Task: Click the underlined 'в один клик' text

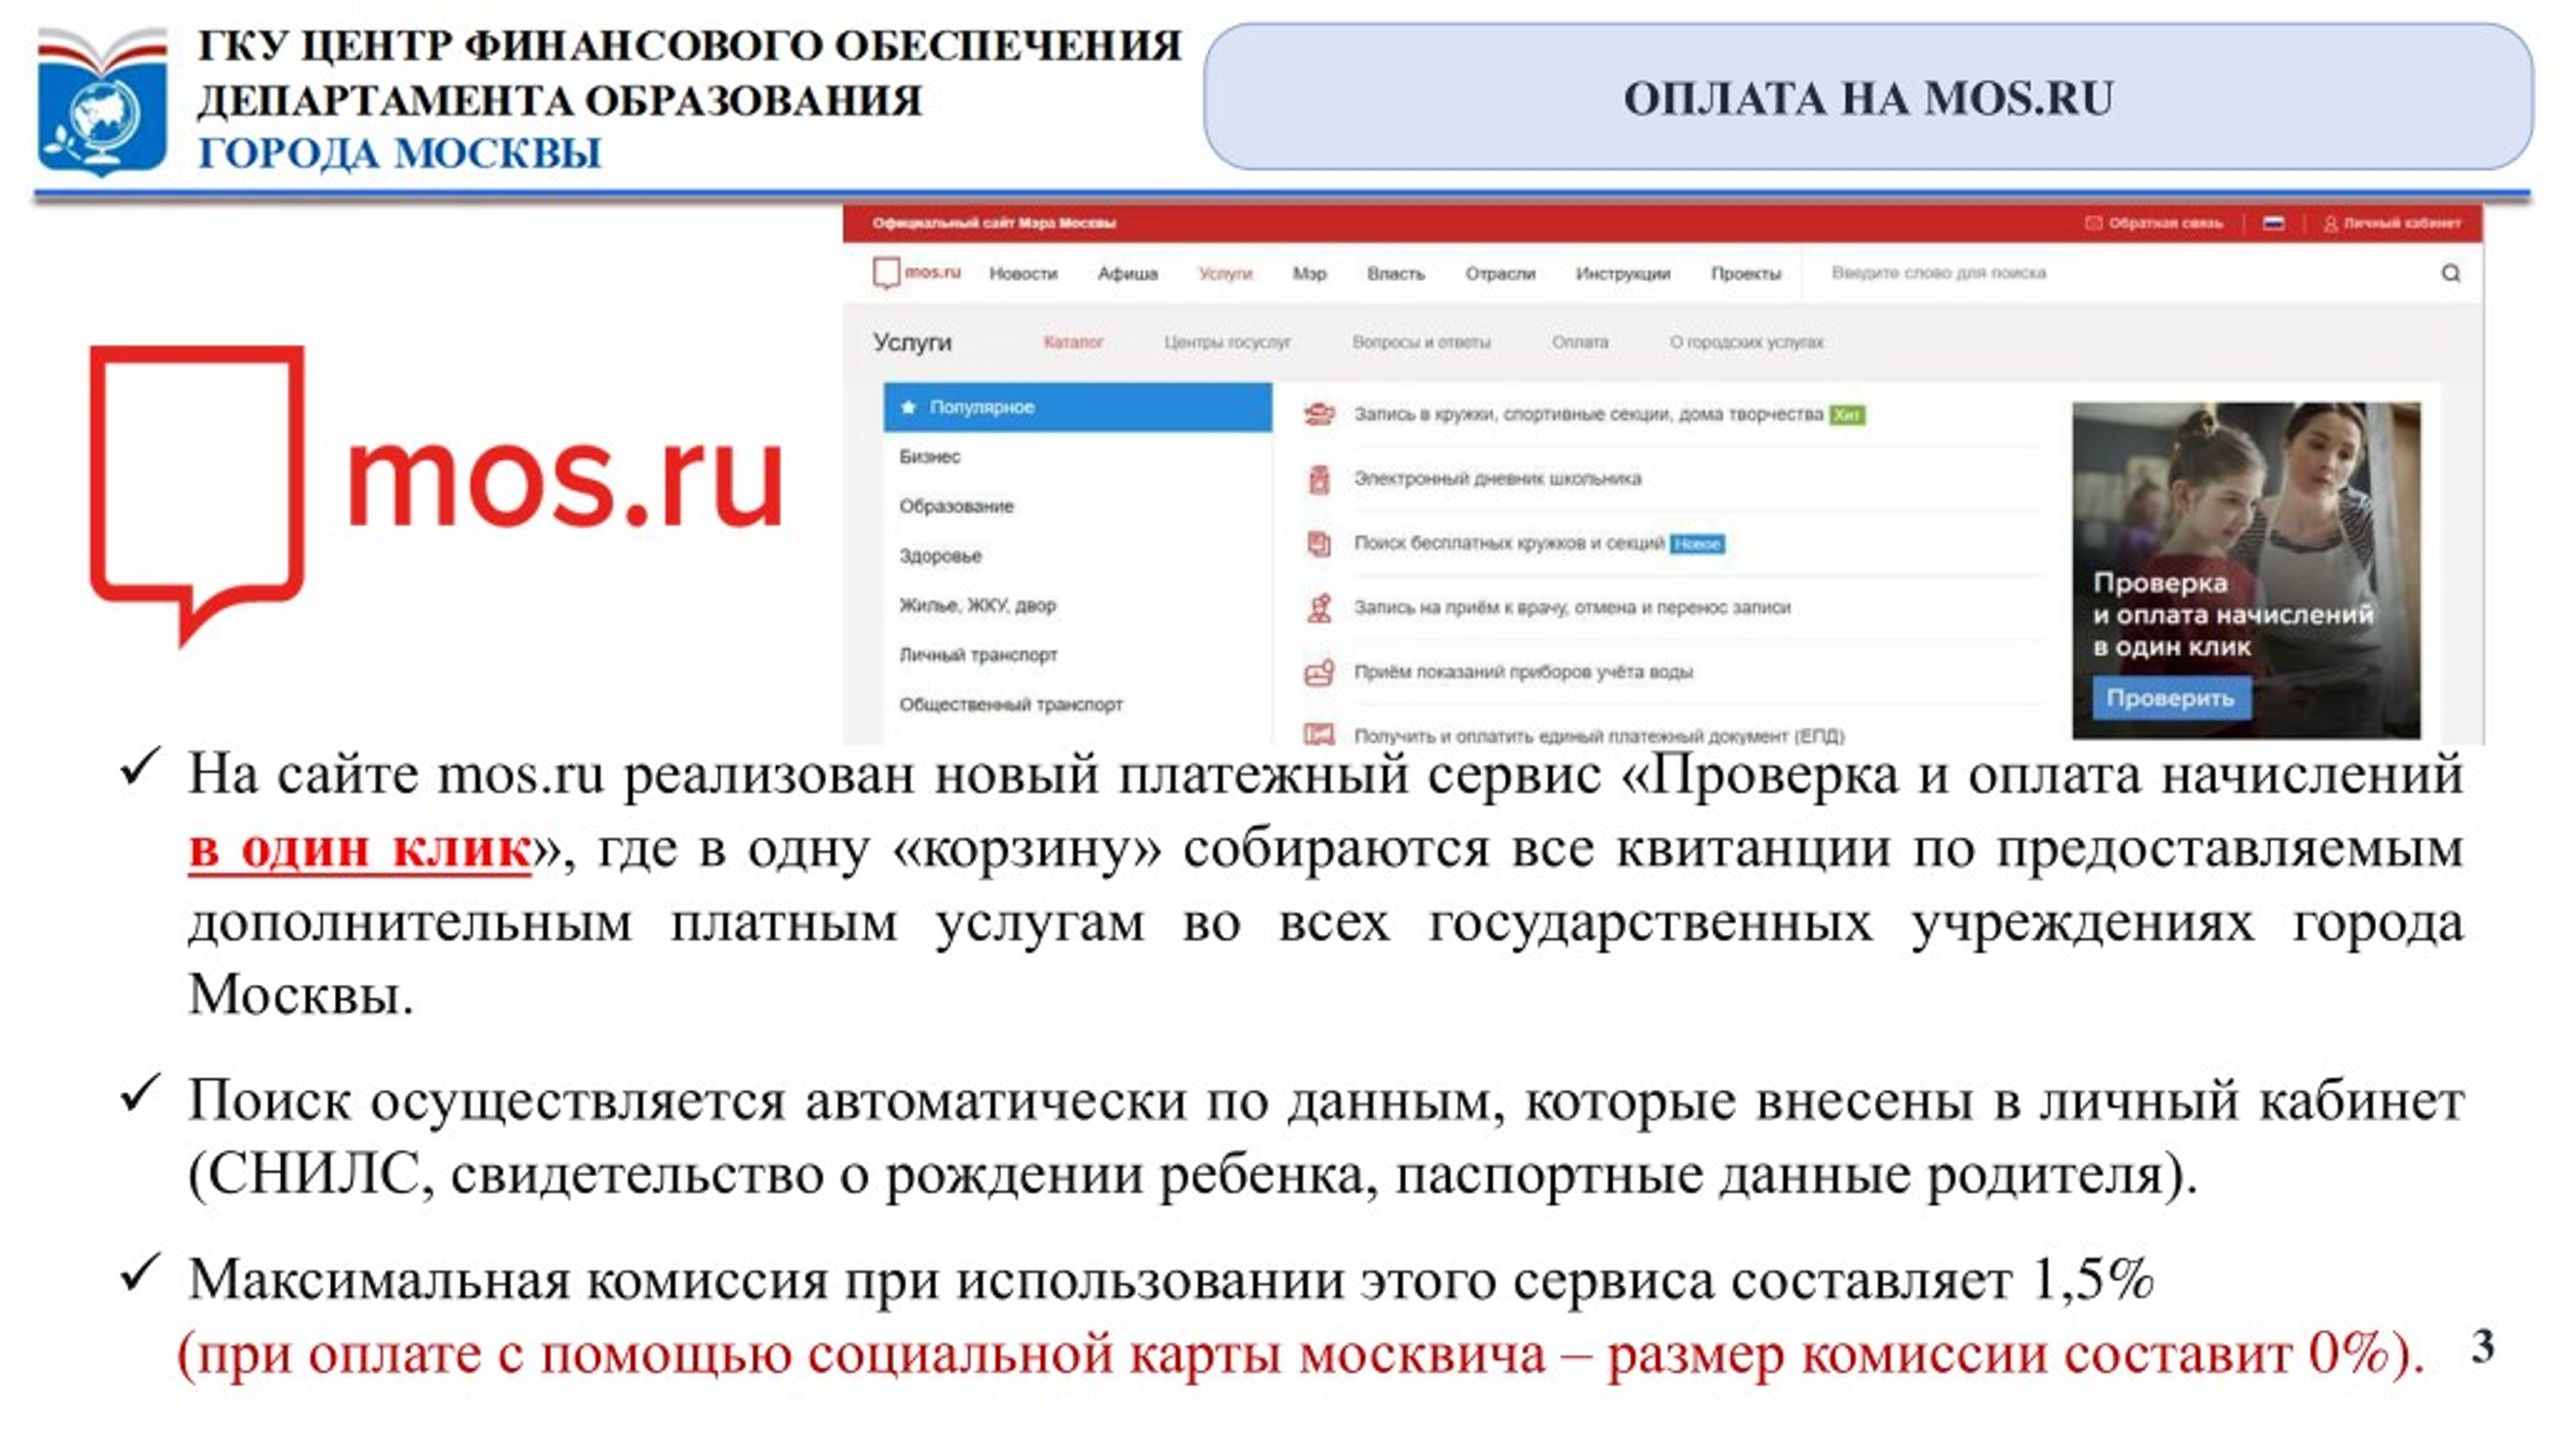Action: click(x=359, y=850)
